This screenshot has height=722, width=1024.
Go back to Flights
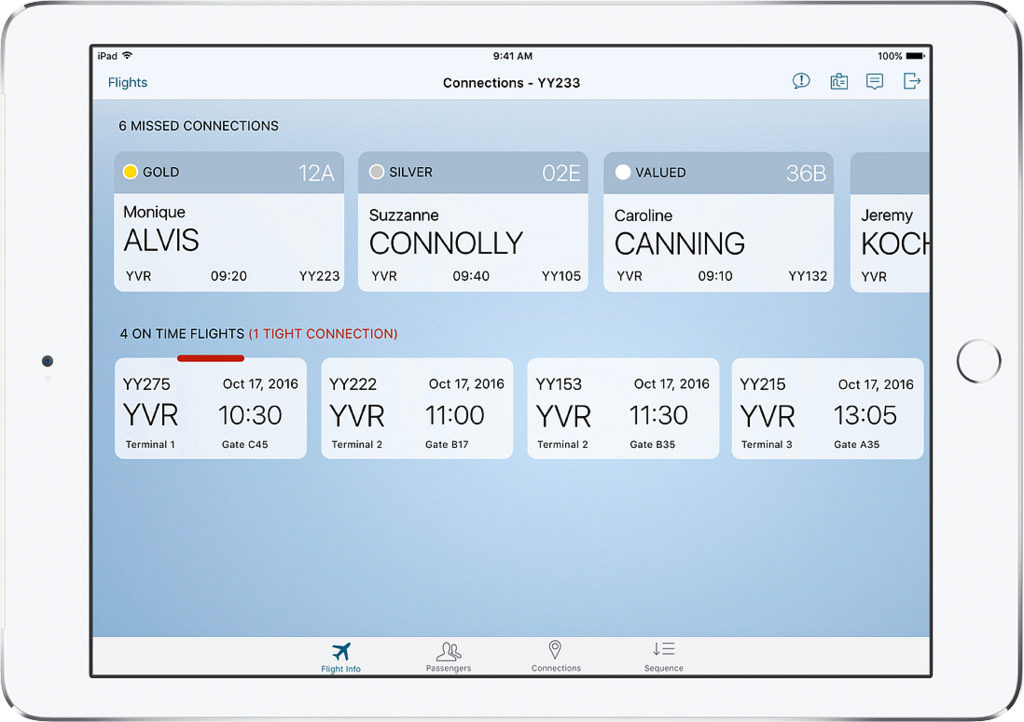127,82
